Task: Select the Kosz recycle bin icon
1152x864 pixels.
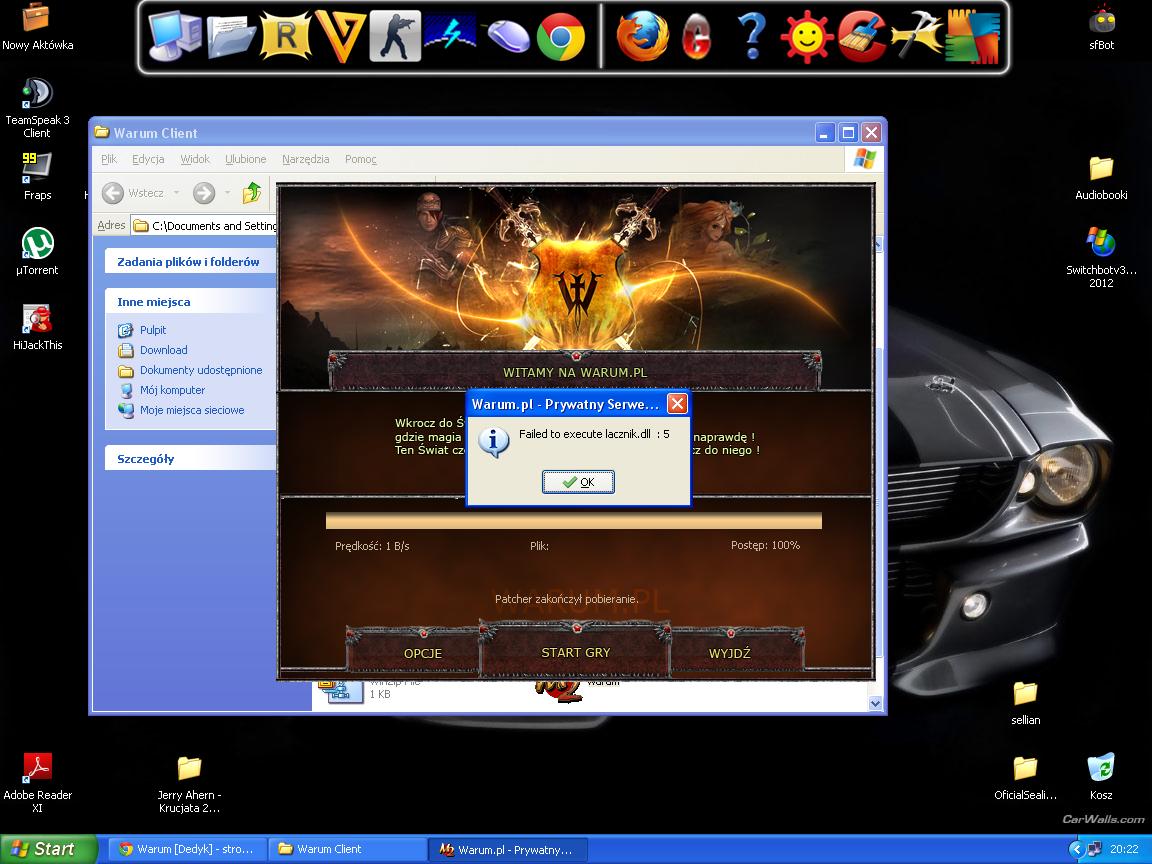Action: (x=1101, y=777)
